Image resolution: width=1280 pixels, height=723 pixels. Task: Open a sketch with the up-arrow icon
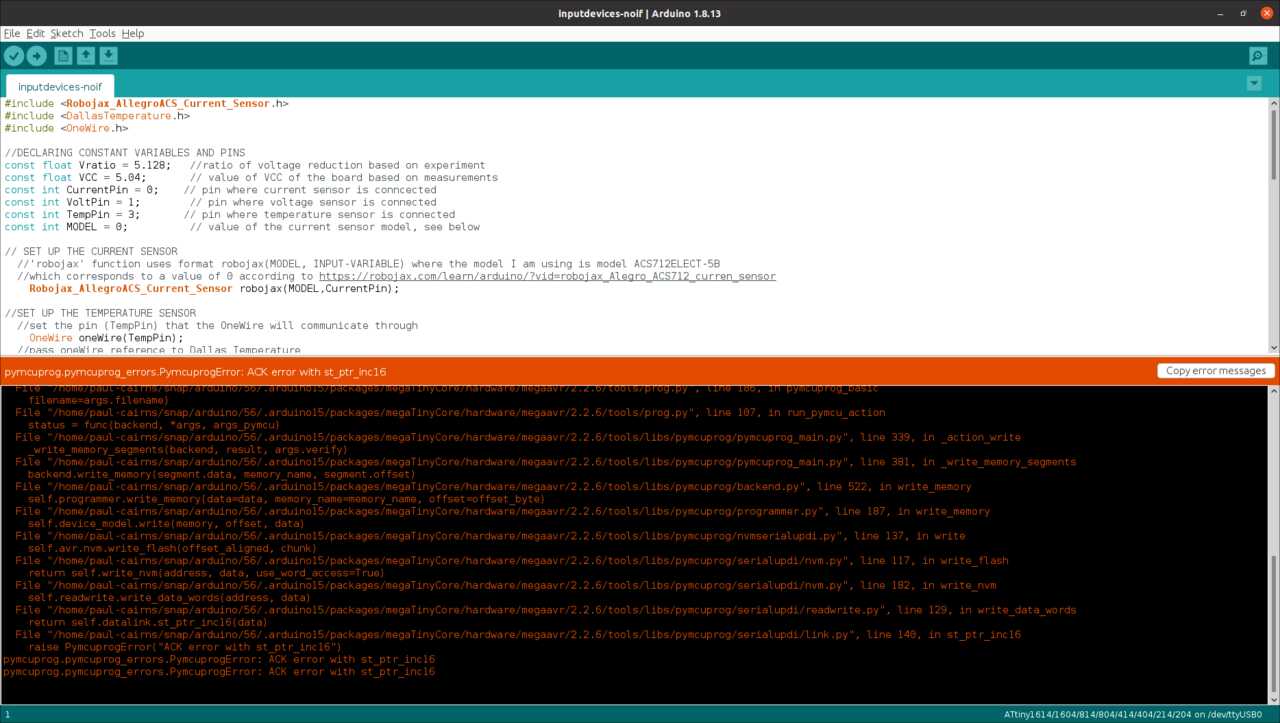(x=86, y=56)
